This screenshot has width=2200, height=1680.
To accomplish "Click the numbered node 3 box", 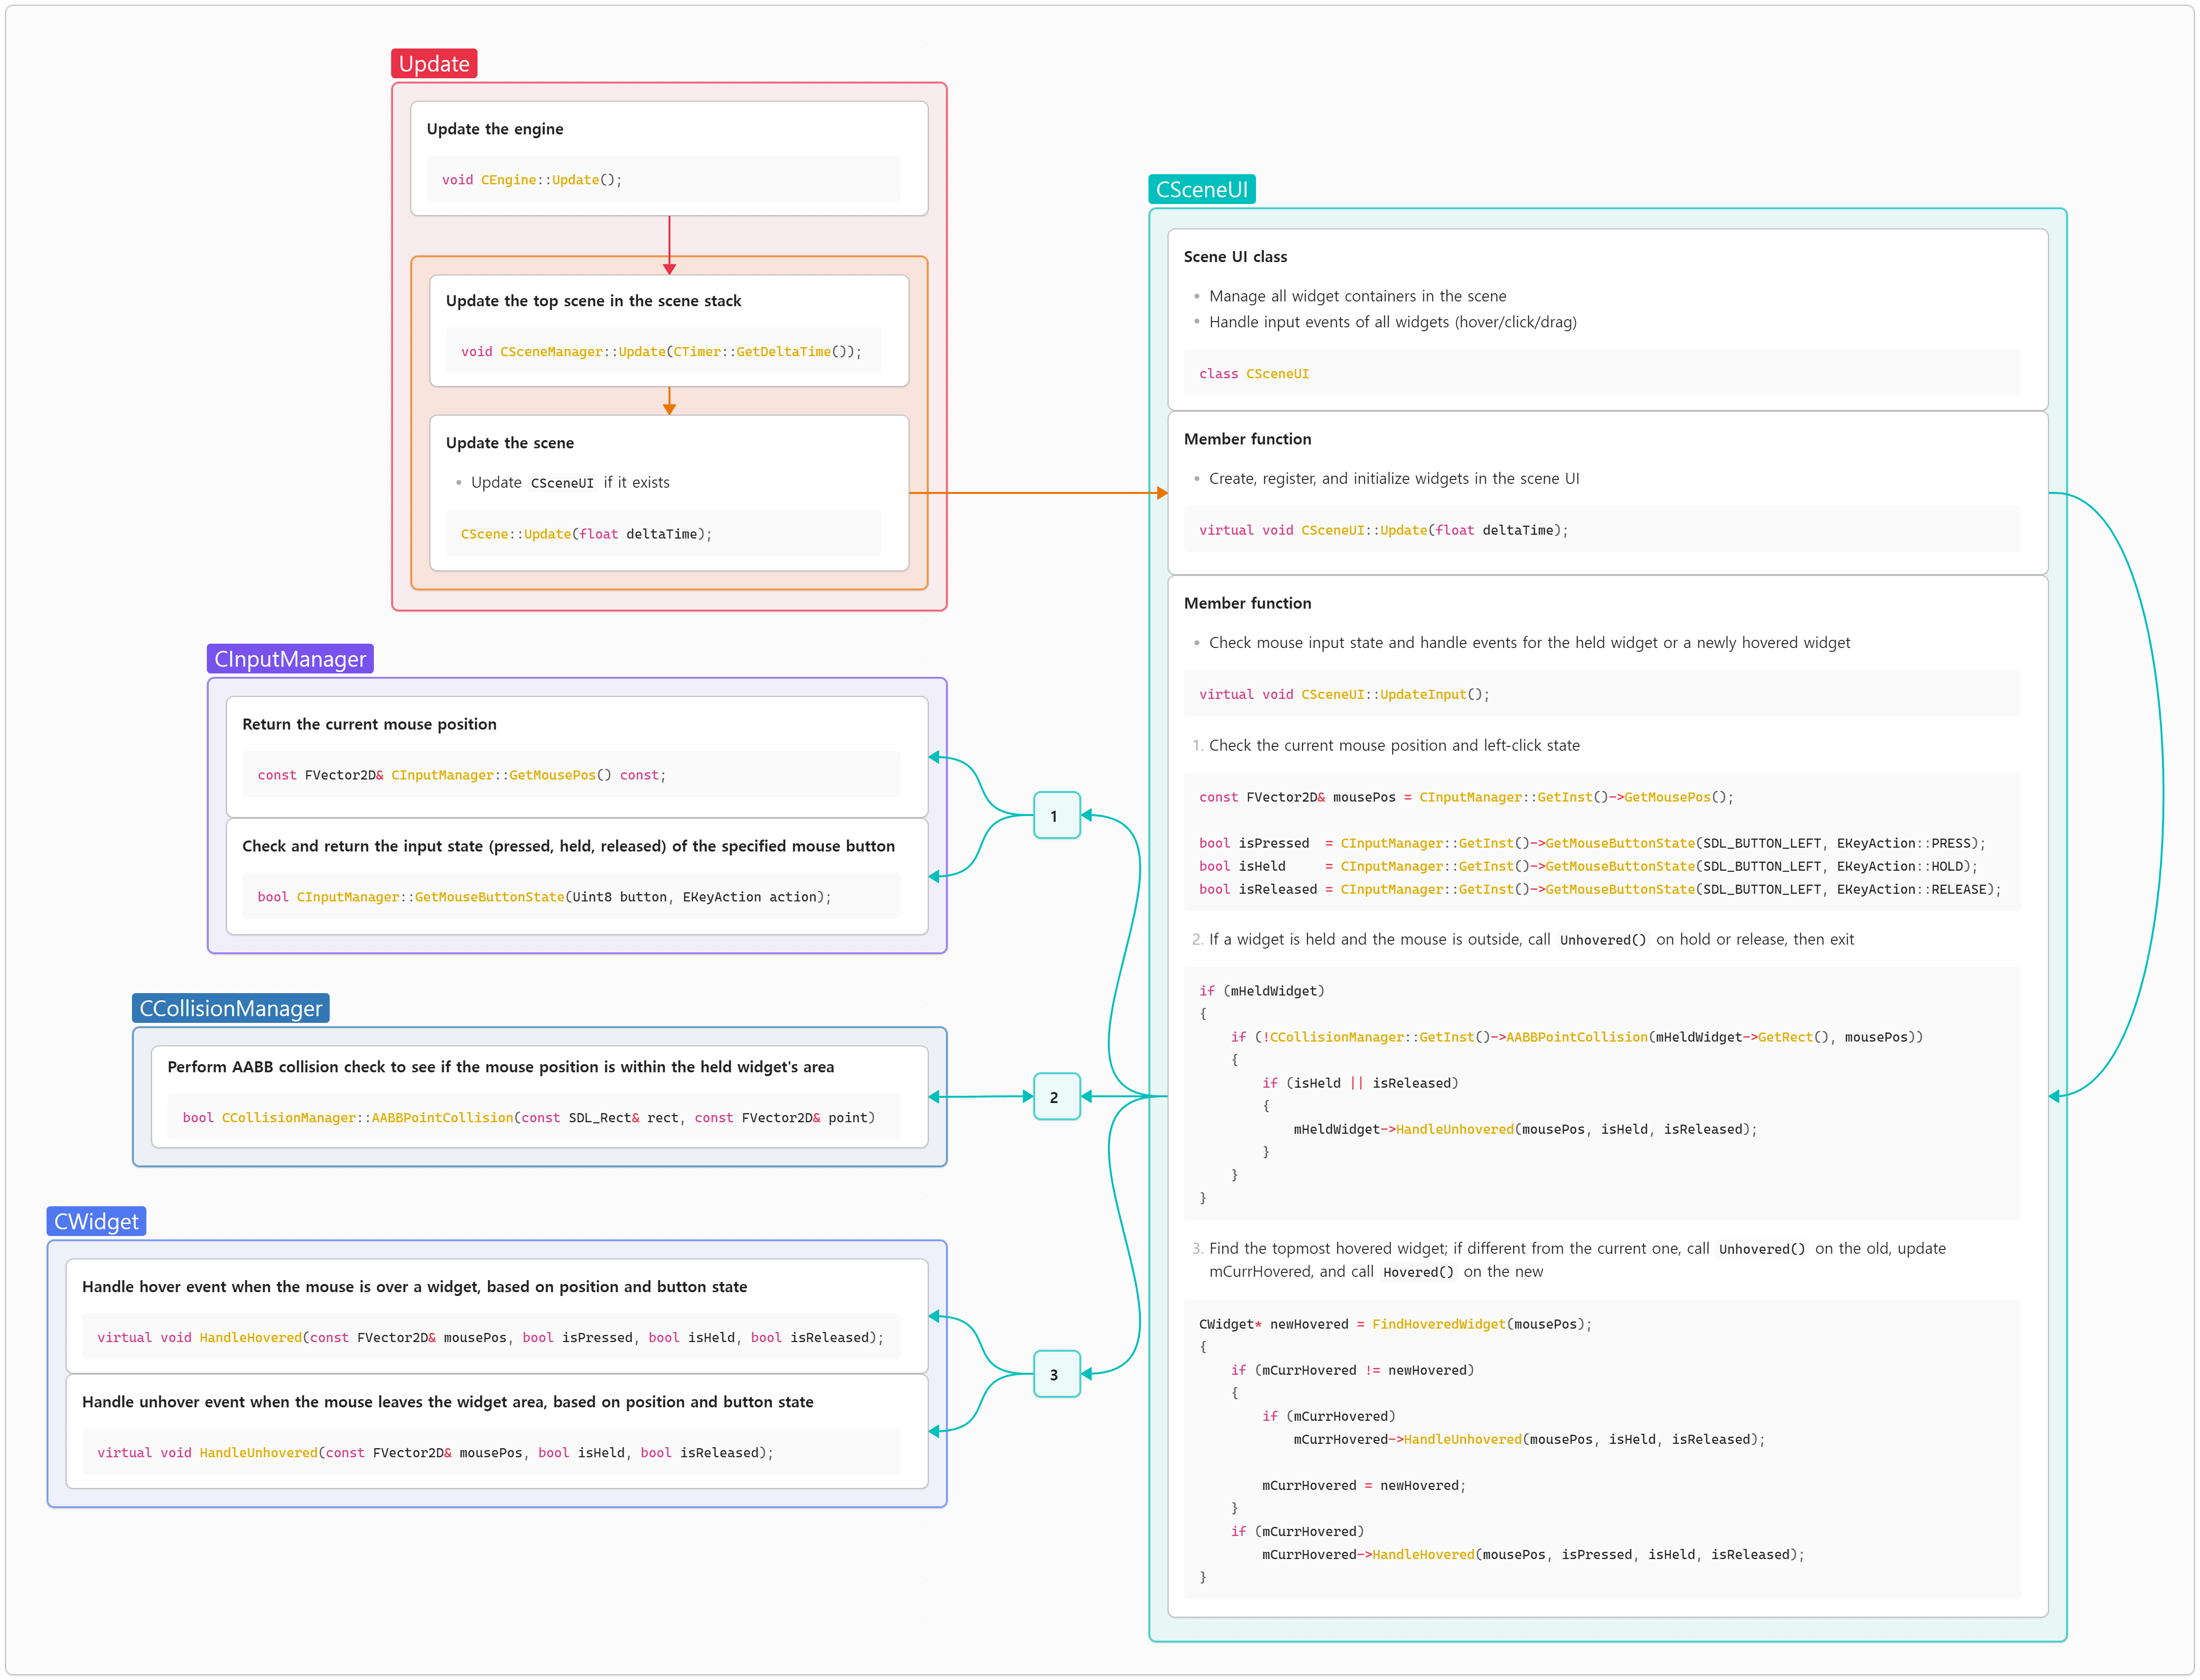I will coord(1056,1374).
